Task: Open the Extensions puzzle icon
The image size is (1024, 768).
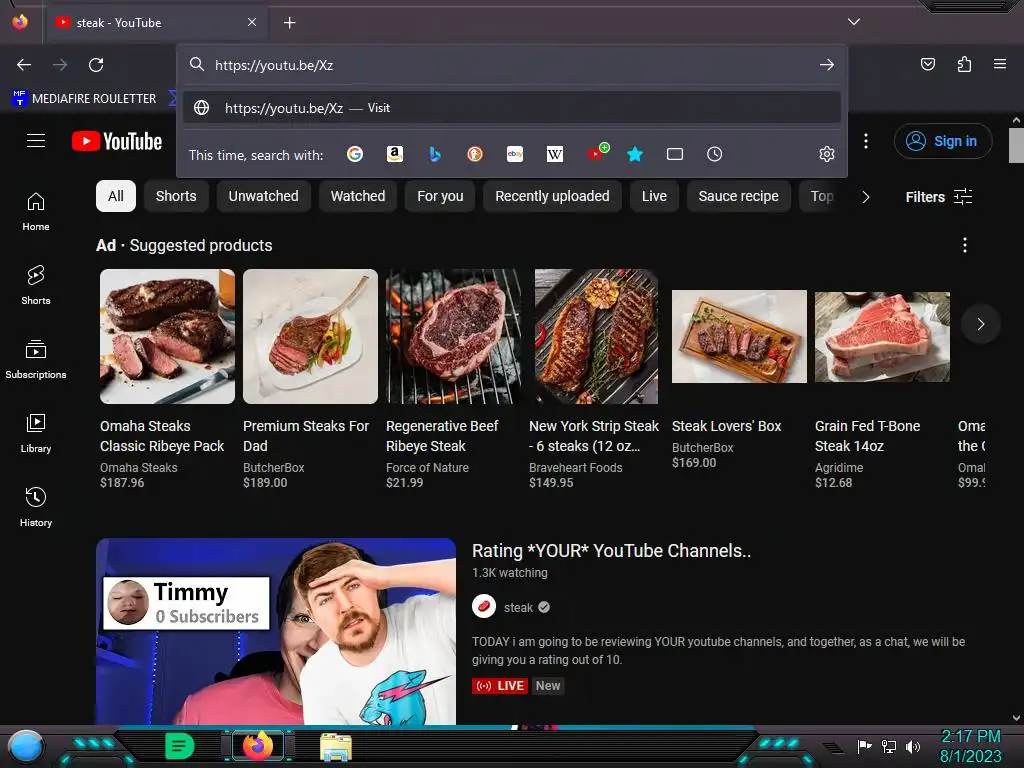Action: tap(964, 64)
